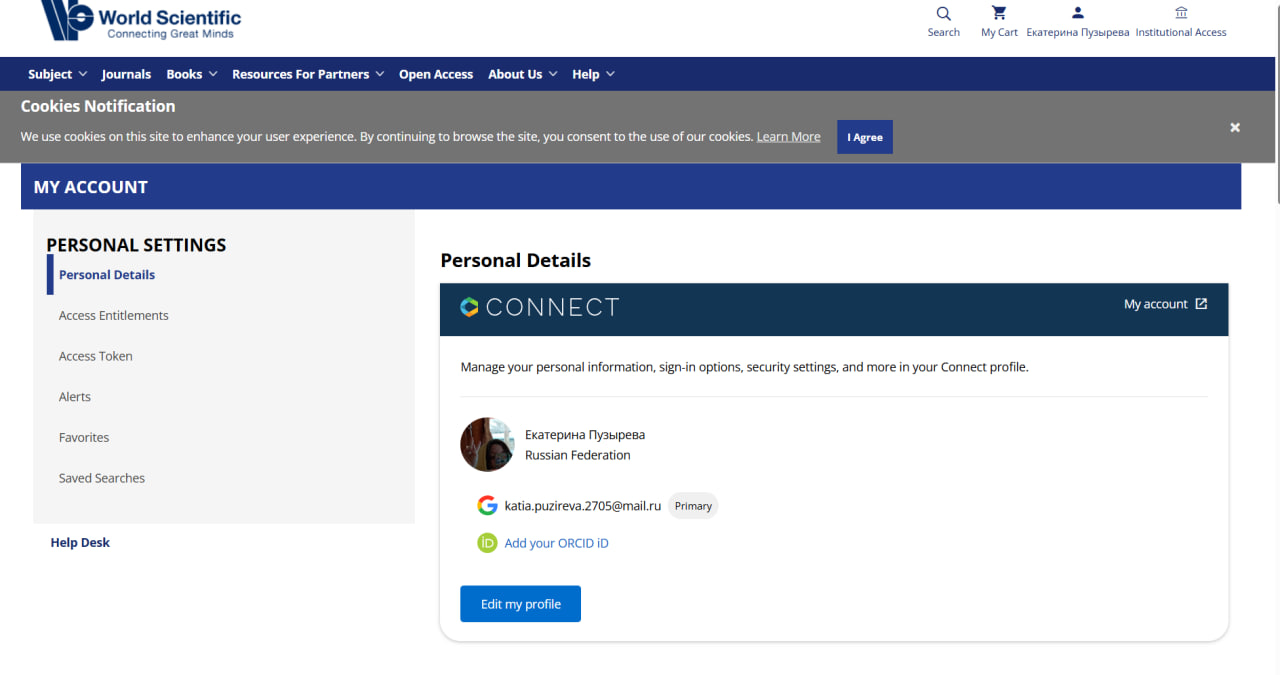Click the World Scientific logo
Viewport: 1280px width, 675px height.
(139, 21)
